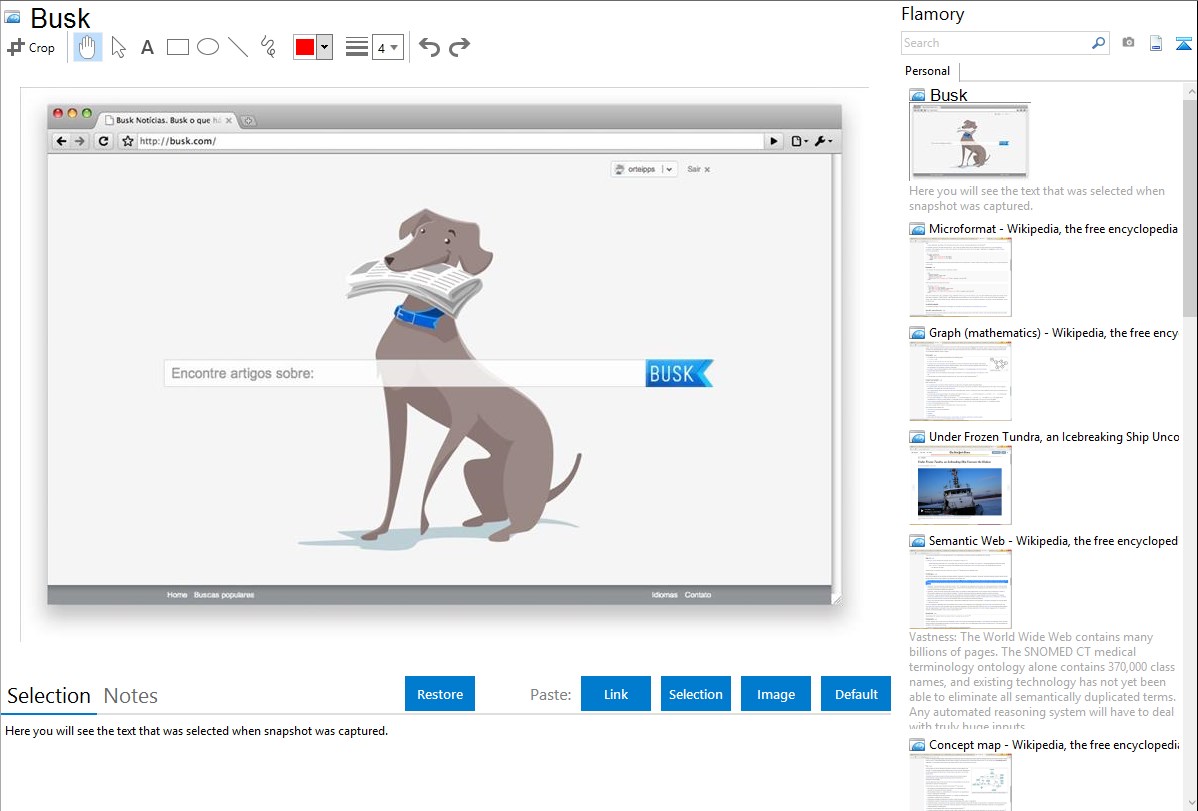Image resolution: width=1198 pixels, height=811 pixels.
Task: Open the line thickness dropdown showing 4
Action: coord(387,47)
